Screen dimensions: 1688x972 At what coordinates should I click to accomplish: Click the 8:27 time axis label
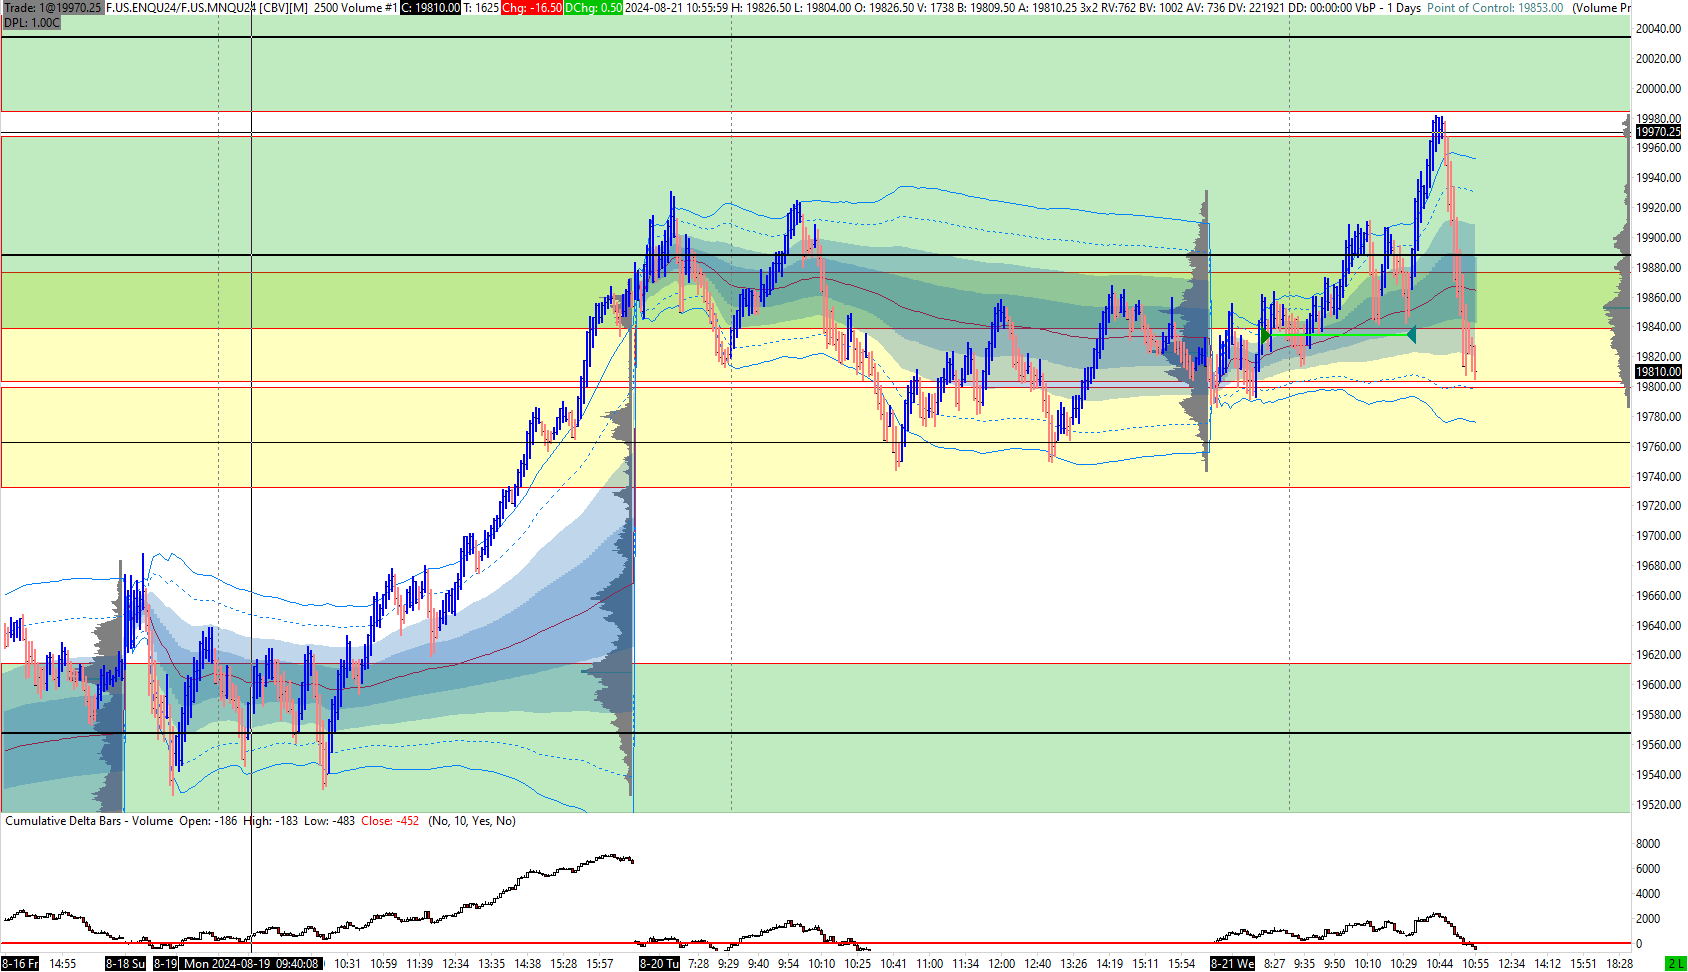pos(1274,964)
